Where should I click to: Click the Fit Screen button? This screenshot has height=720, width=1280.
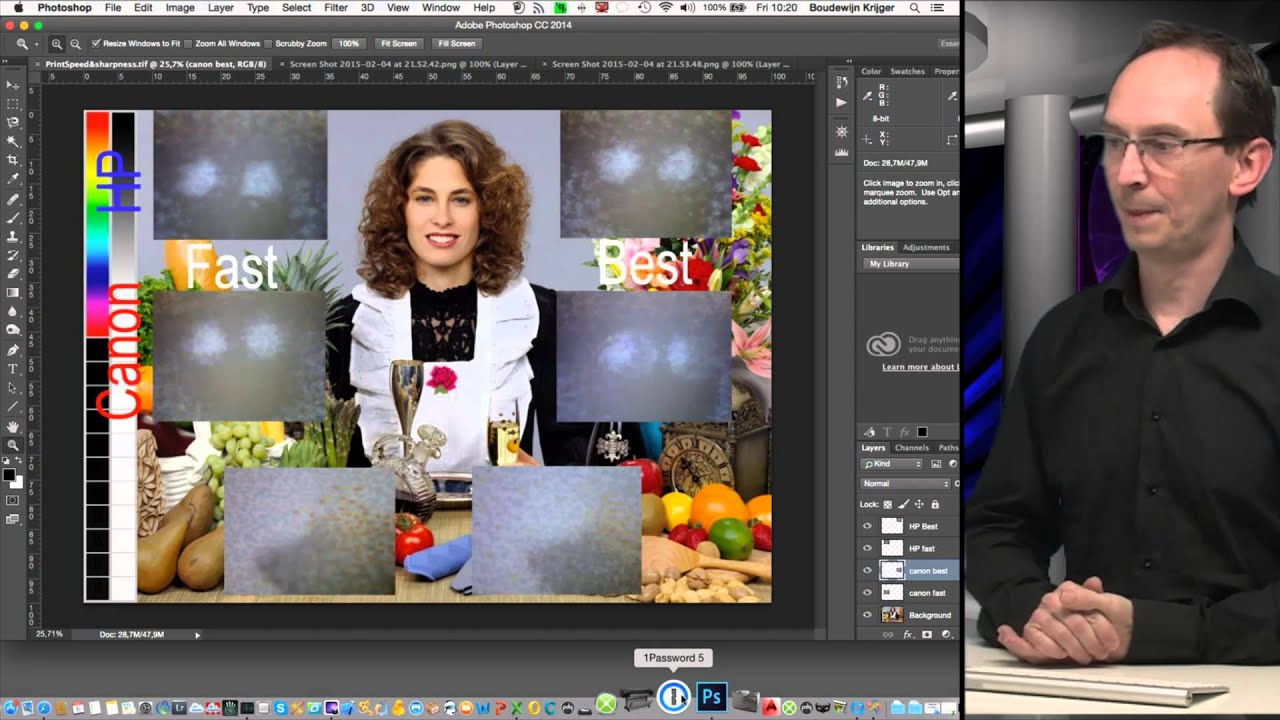398,44
